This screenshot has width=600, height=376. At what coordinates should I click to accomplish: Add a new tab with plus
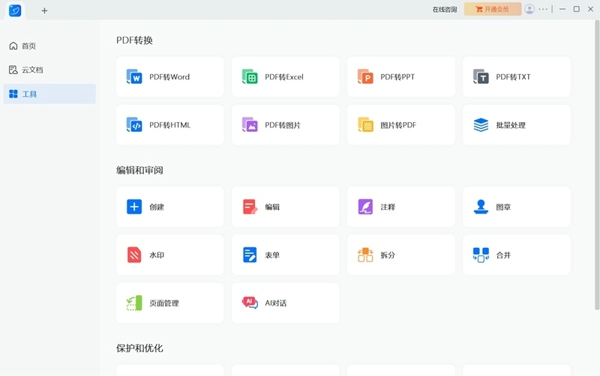click(x=44, y=11)
